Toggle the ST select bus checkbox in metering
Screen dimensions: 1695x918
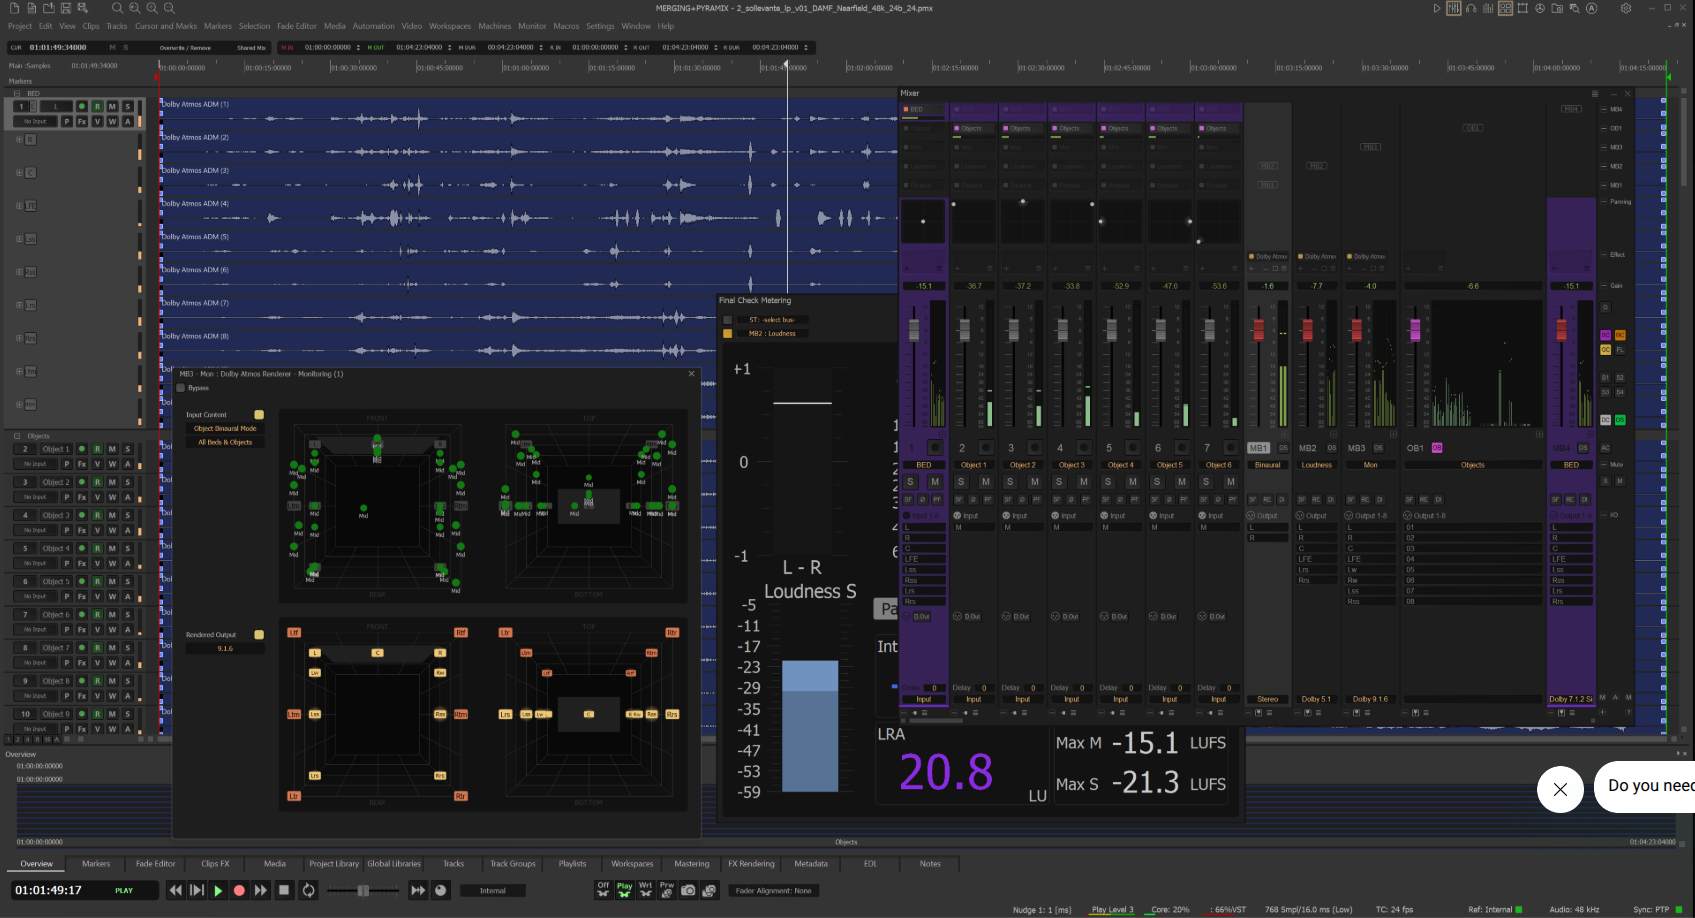[x=728, y=320]
